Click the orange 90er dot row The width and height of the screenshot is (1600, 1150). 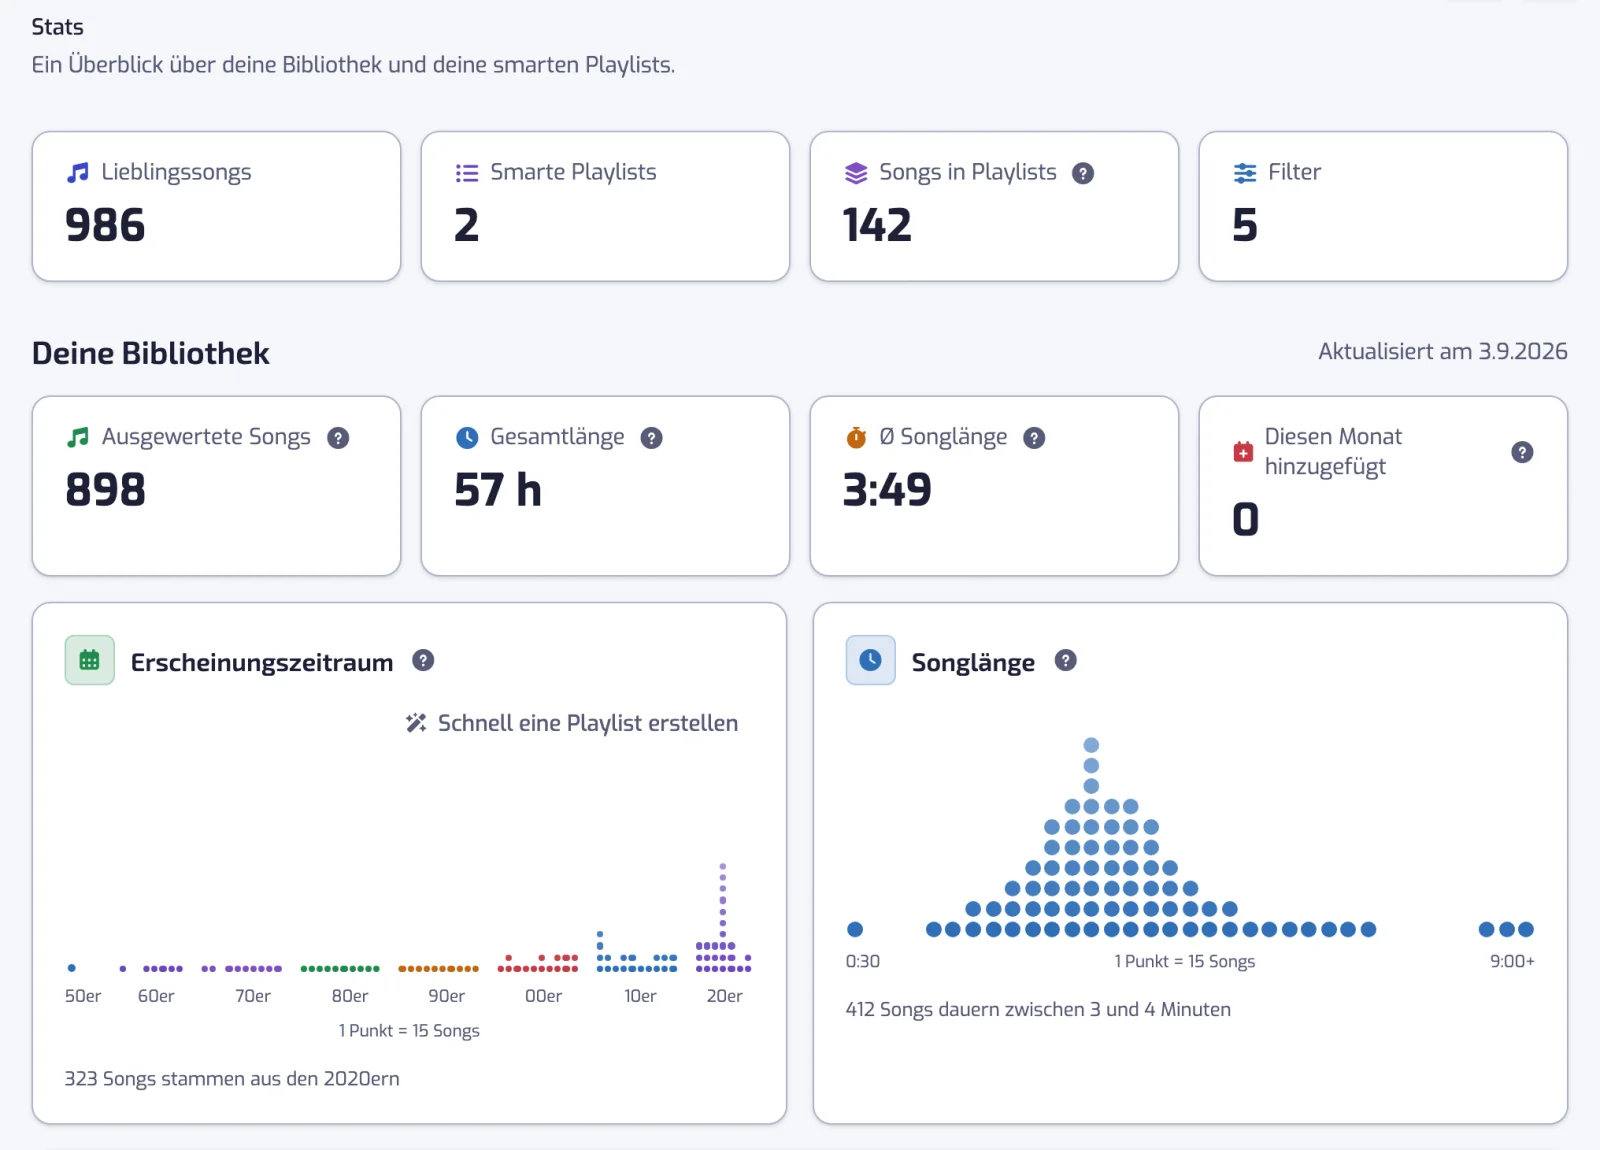click(x=438, y=968)
